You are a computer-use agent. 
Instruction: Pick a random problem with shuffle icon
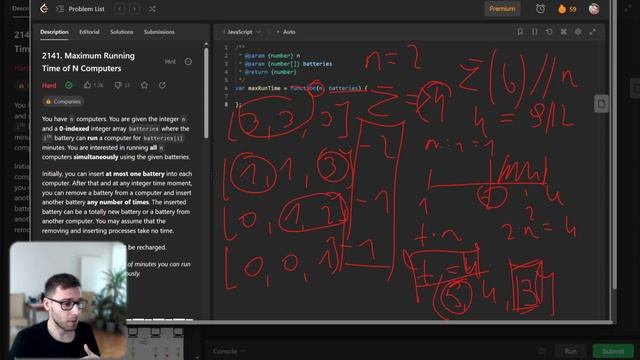pyautogui.click(x=152, y=9)
